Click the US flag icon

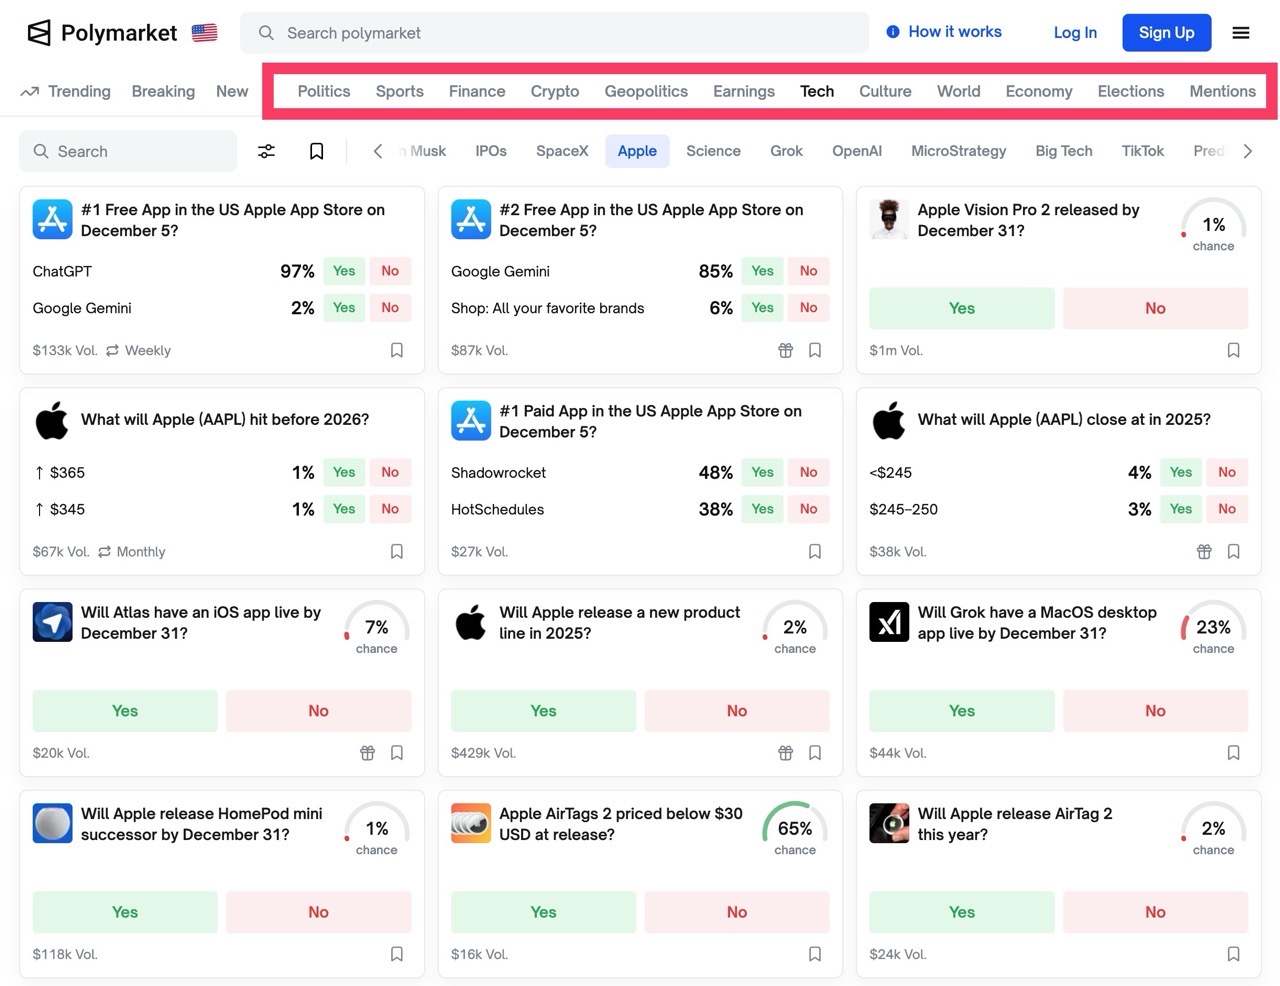click(205, 33)
